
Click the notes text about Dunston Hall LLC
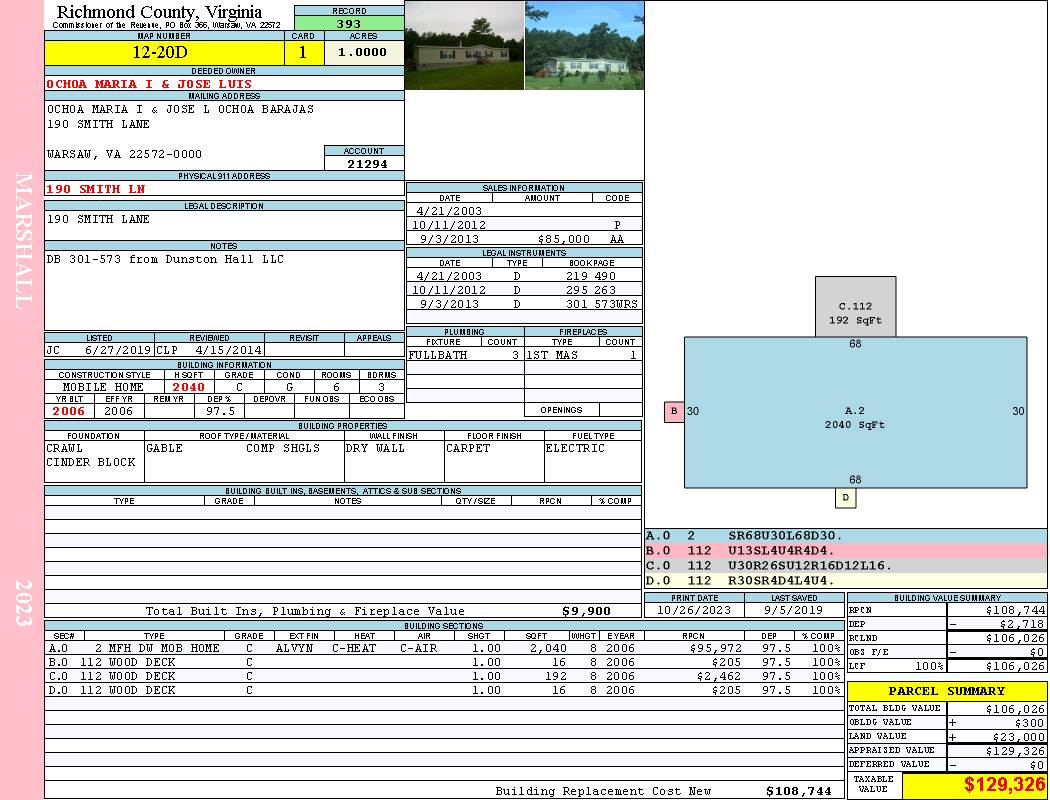(165, 259)
